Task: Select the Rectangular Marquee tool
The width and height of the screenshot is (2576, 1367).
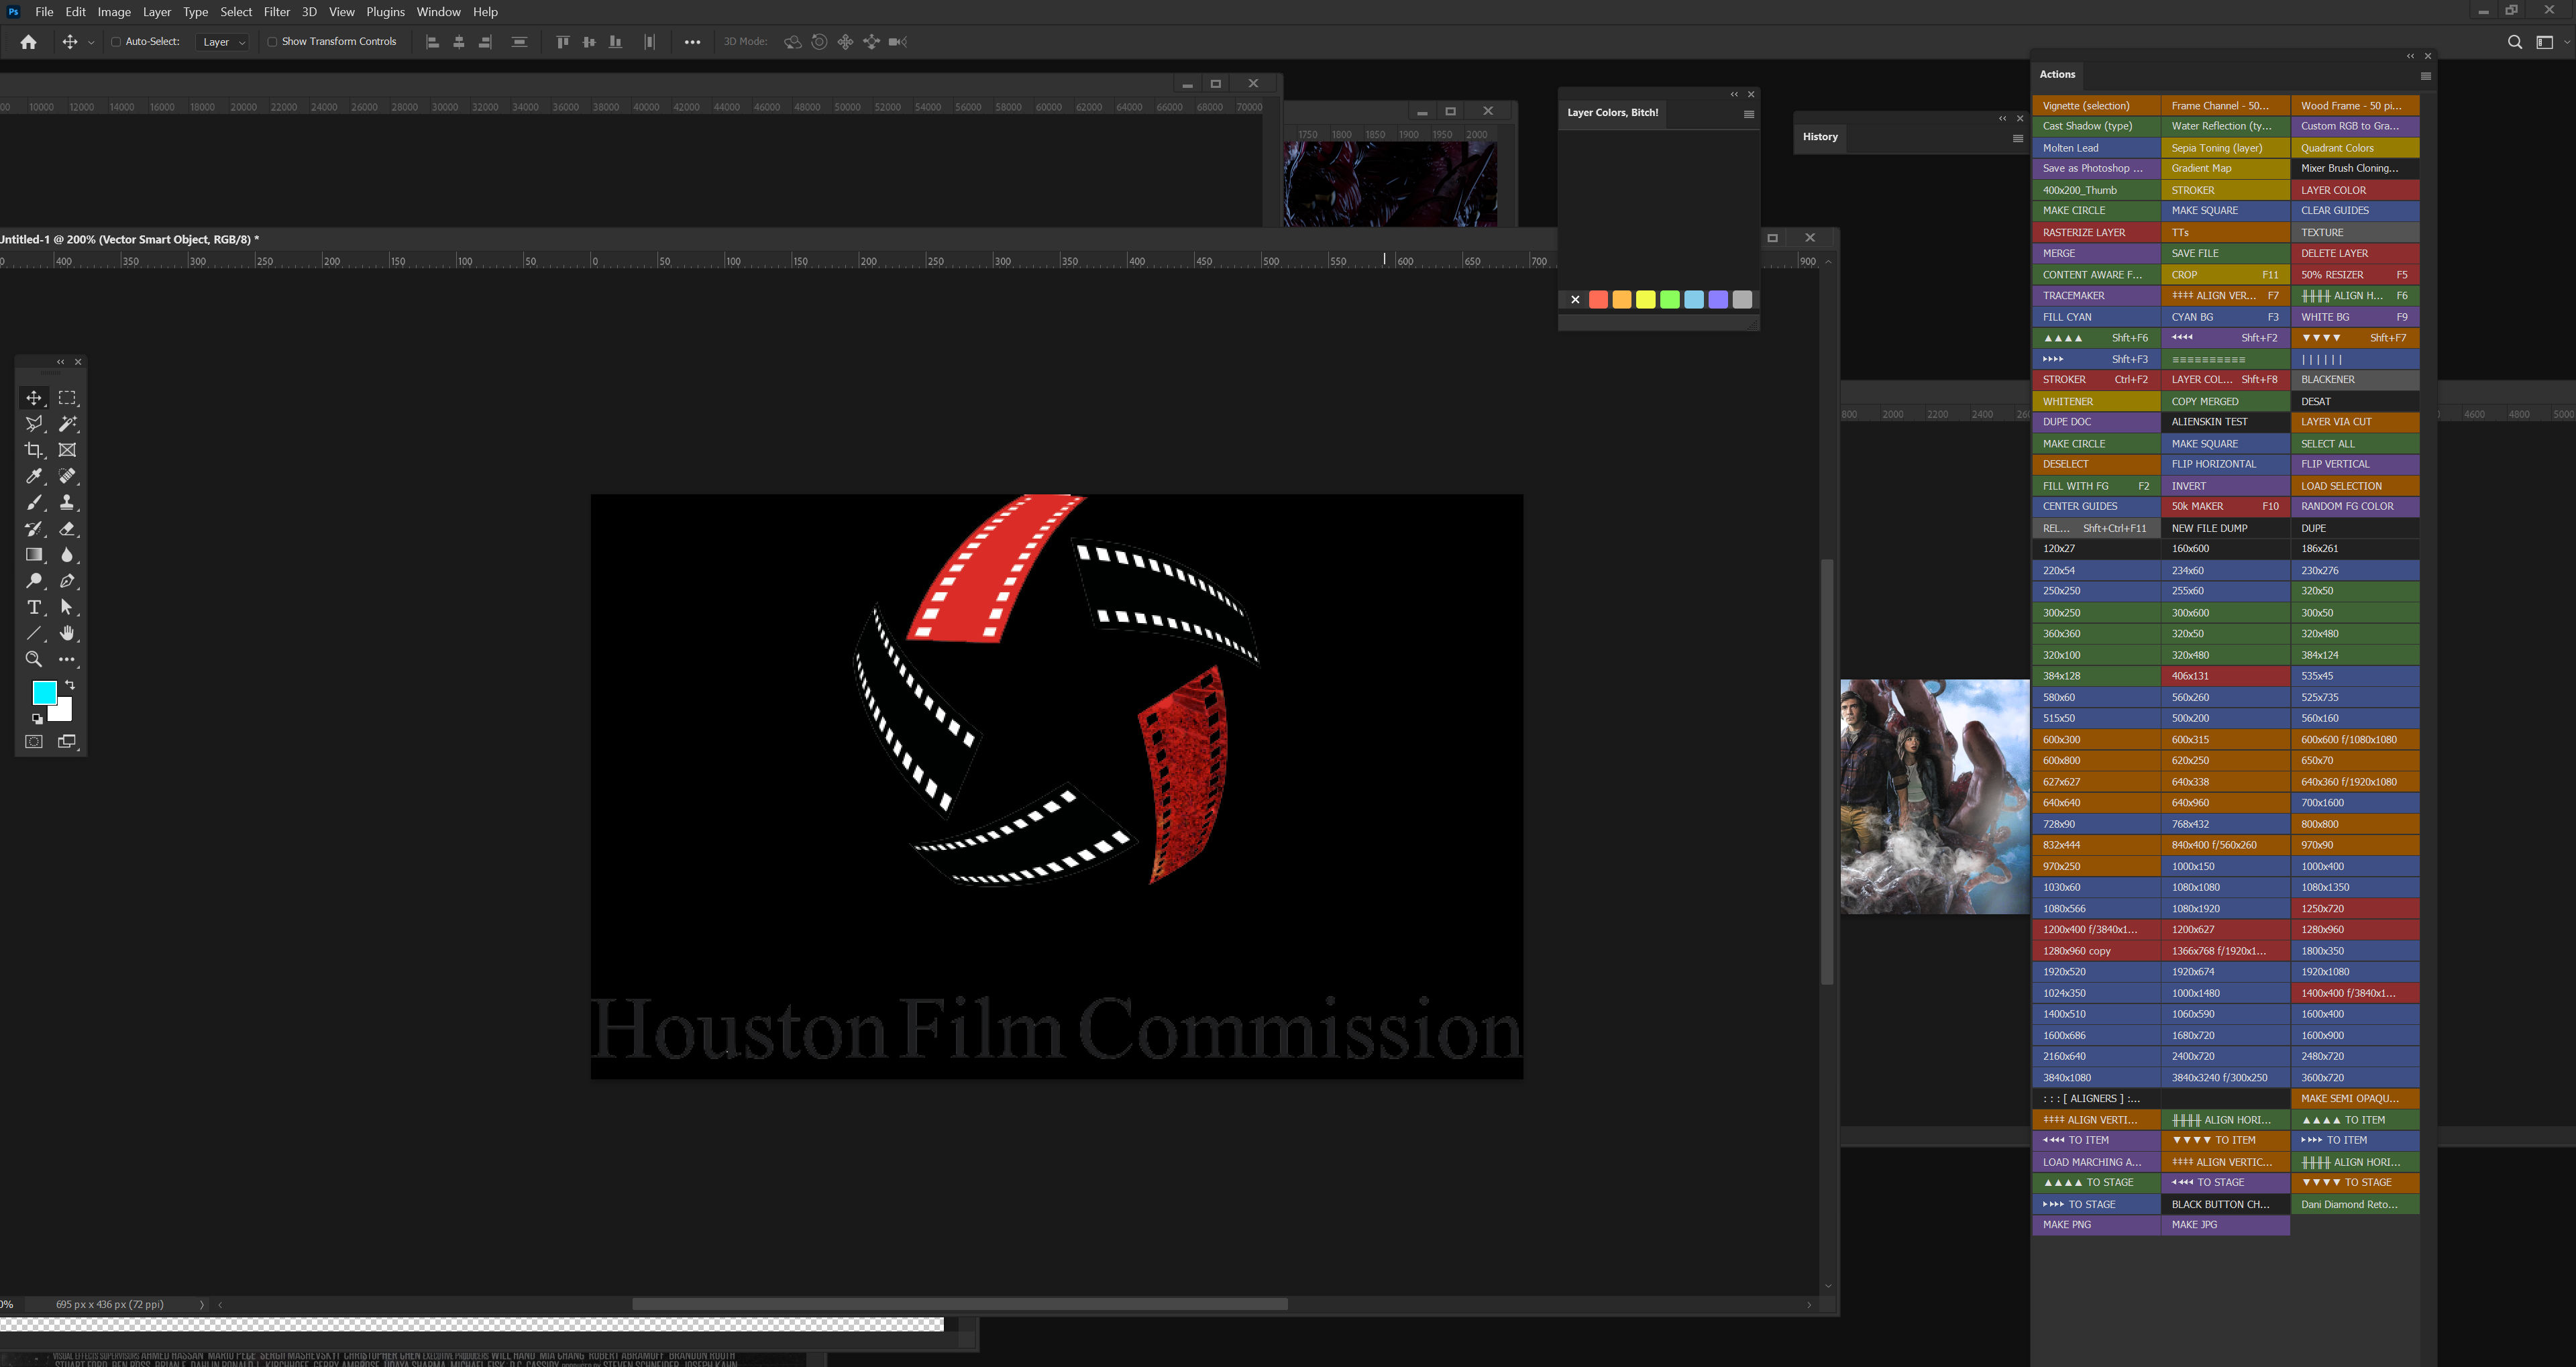Action: 67,397
